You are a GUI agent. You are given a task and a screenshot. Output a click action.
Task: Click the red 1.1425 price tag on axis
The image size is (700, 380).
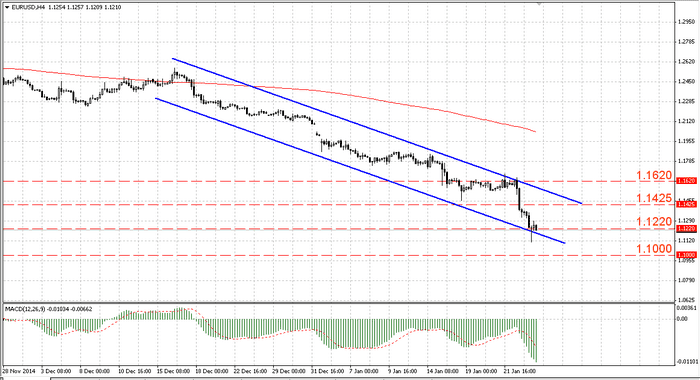(x=686, y=204)
